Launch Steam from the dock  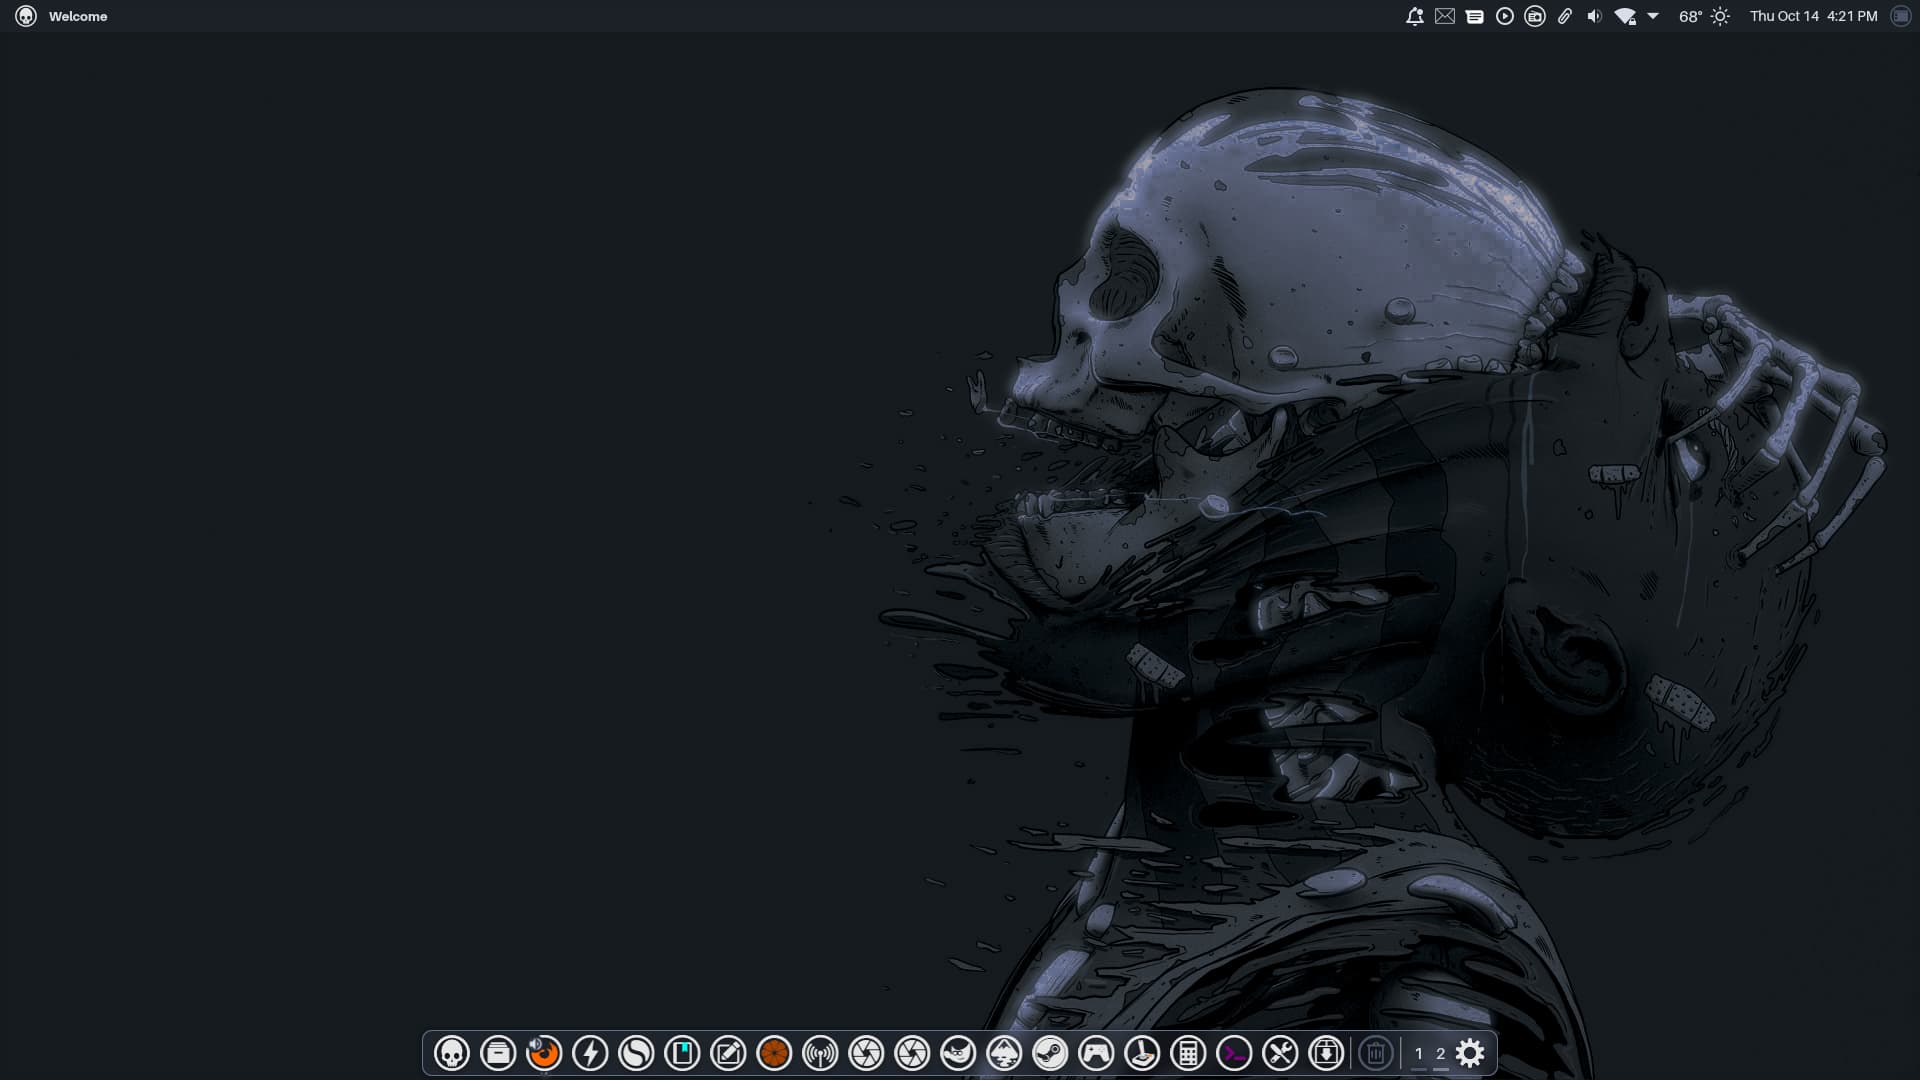[1050, 1053]
